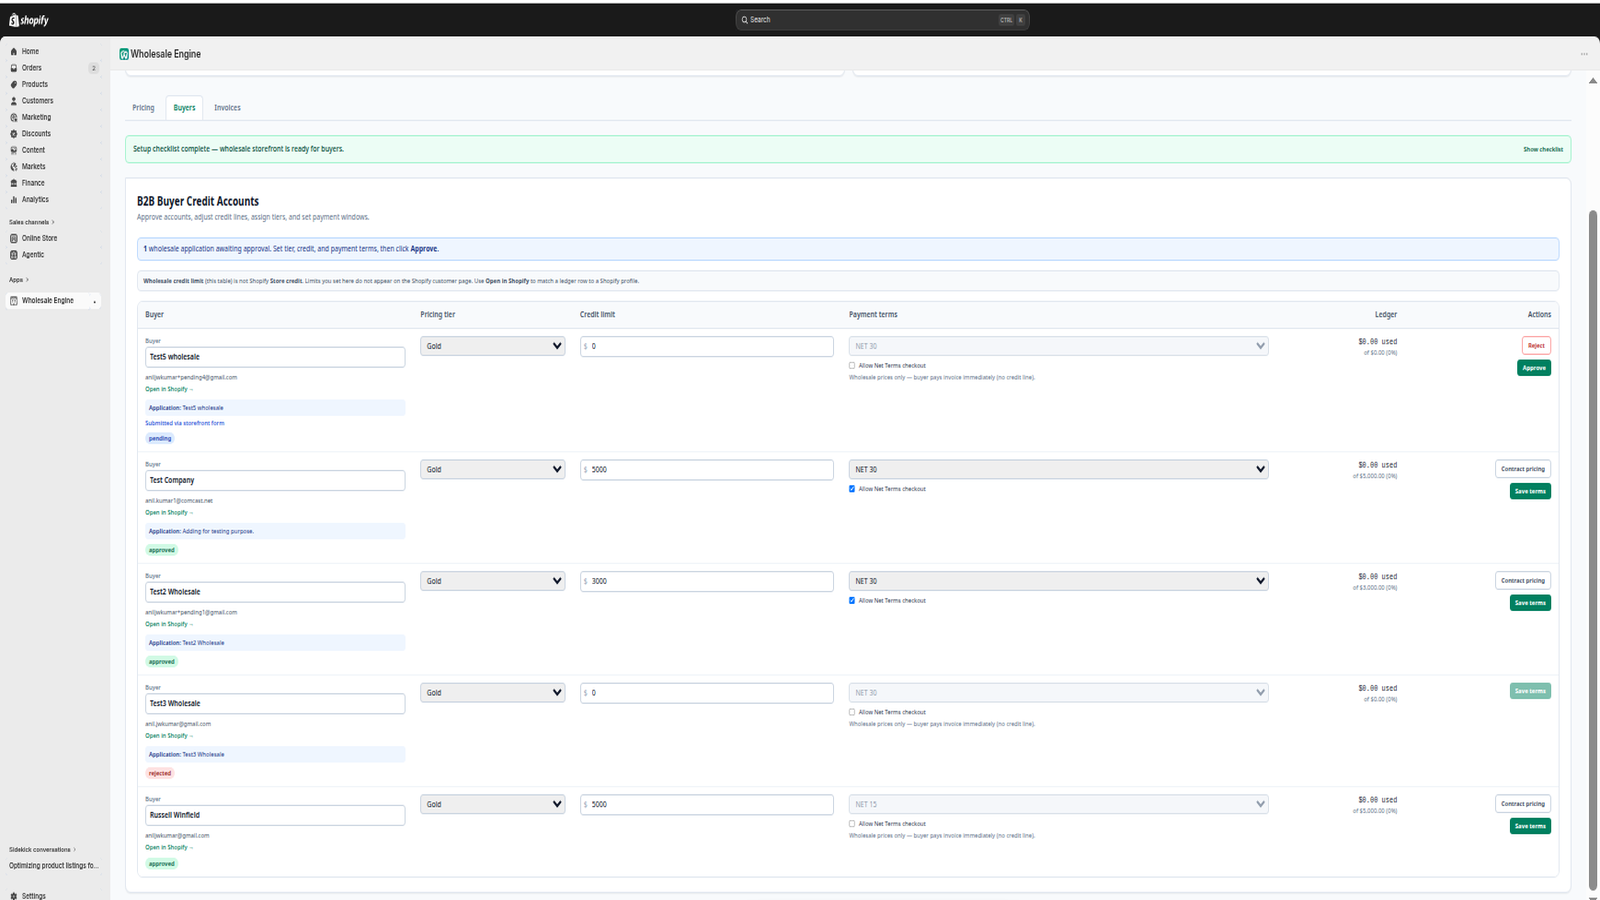Open the Optimizing product listings conversation
Screen dimensions: 1600x900
(x=54, y=866)
